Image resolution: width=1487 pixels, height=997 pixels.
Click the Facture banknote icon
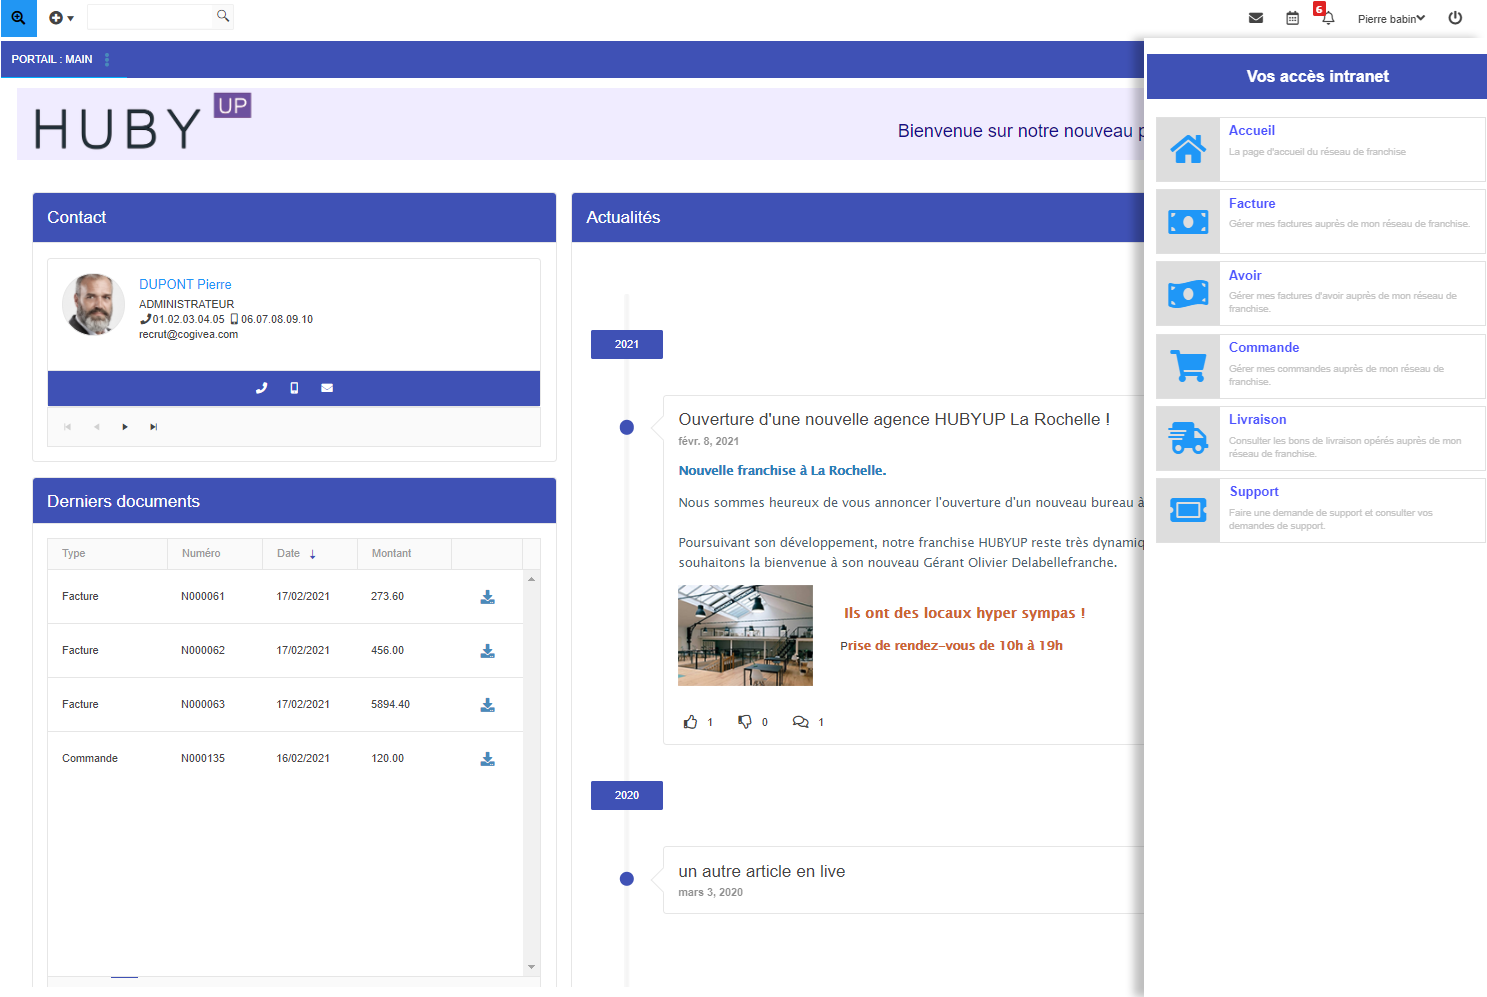[x=1188, y=221]
